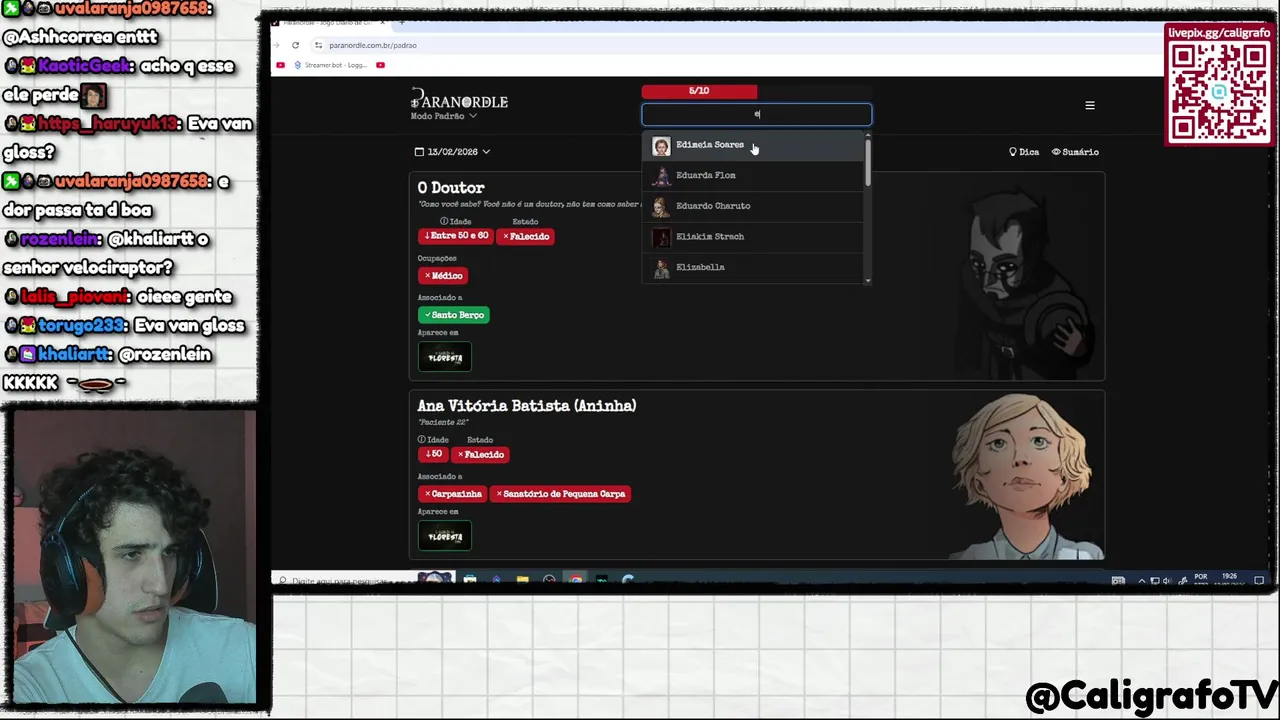1280x720 pixels.
Task: Click Eduardo Charuto avatar in suggestions
Action: coord(661,207)
